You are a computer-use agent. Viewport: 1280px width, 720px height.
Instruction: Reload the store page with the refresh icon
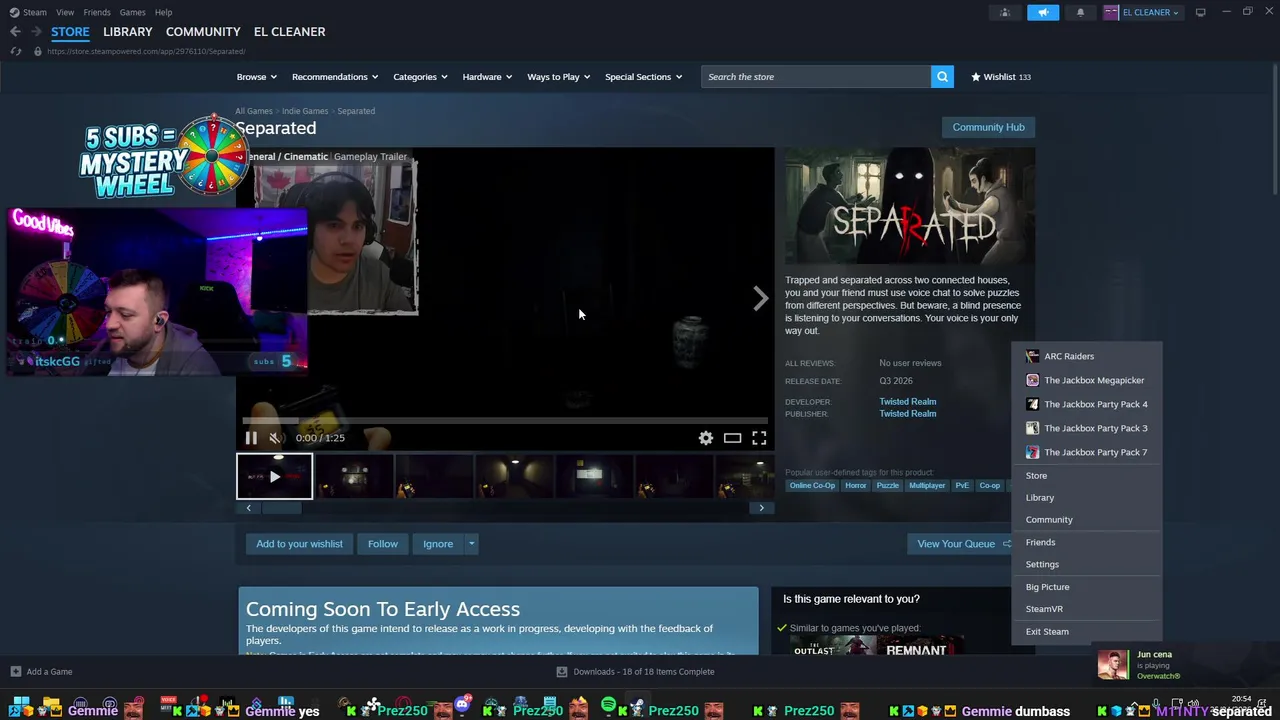pyautogui.click(x=15, y=51)
